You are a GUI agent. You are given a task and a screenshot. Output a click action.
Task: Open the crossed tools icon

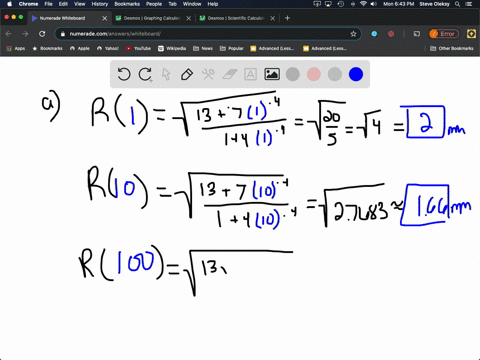point(208,74)
